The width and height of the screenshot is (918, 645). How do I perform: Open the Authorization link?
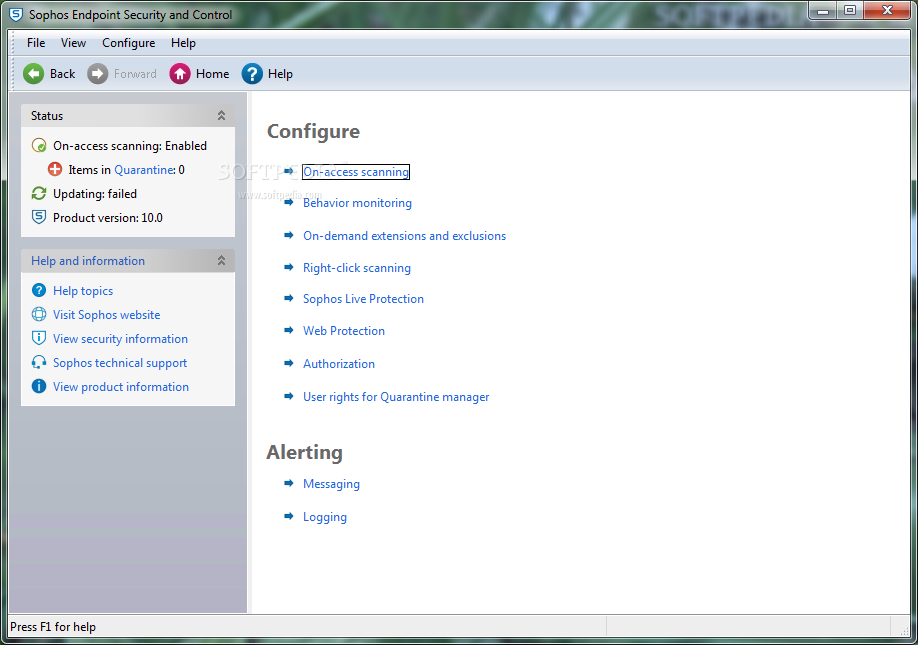coord(339,363)
